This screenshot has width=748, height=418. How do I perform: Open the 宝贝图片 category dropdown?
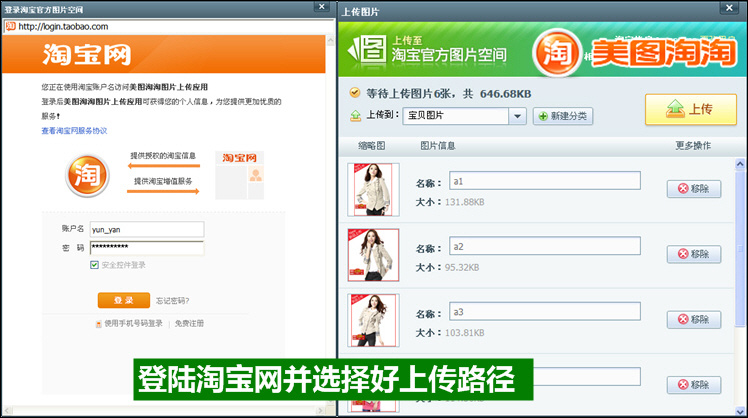click(x=517, y=116)
